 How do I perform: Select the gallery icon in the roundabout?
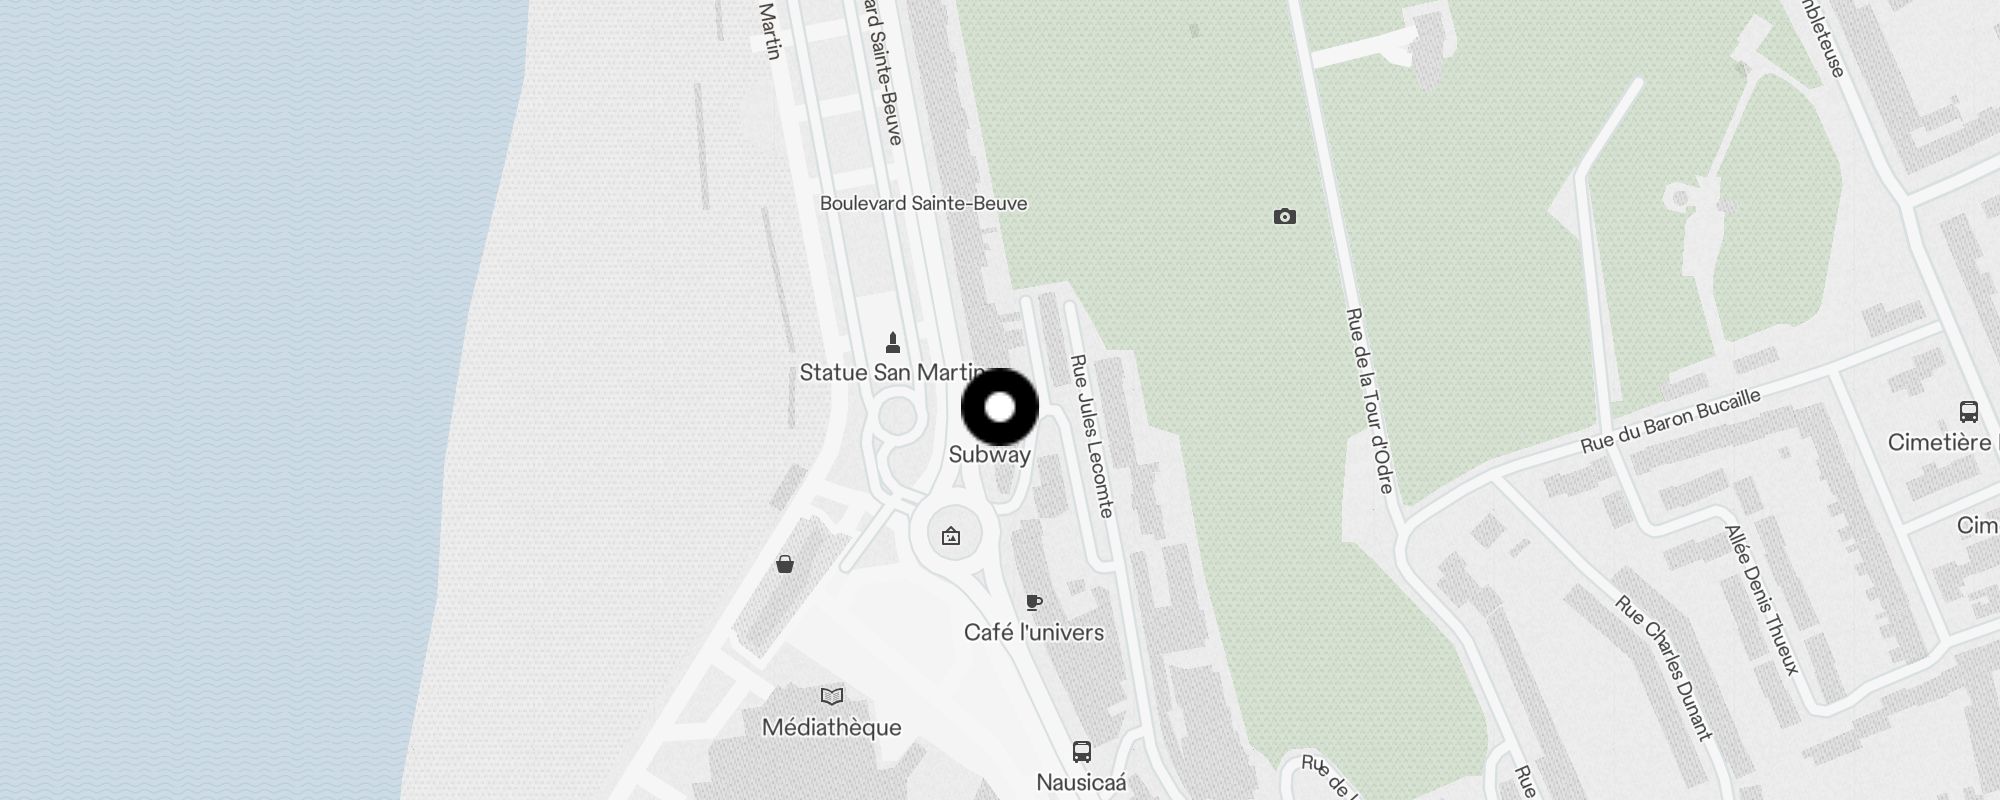pyautogui.click(x=951, y=536)
